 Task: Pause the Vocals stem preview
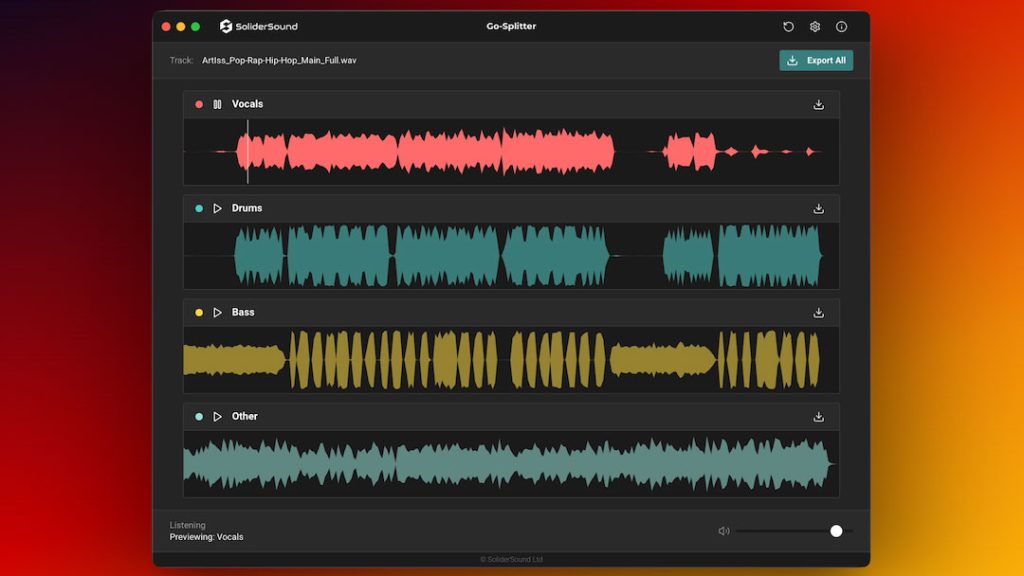click(x=217, y=104)
